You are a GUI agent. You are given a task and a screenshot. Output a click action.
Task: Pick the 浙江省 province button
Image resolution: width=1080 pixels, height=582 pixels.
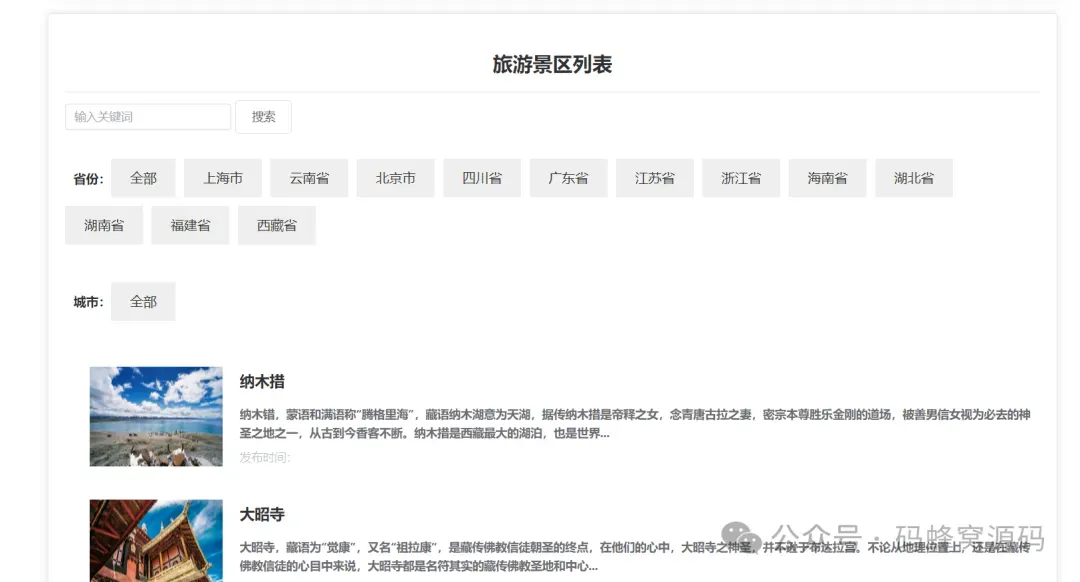pos(741,178)
